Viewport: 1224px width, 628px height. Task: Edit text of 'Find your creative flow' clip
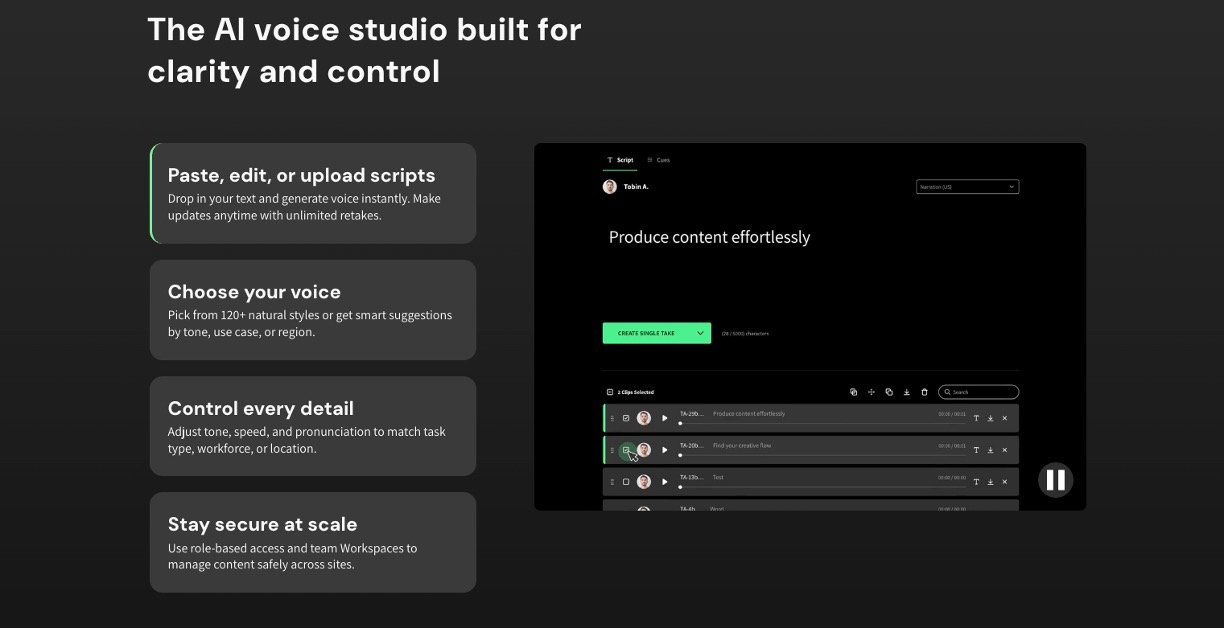[976, 450]
